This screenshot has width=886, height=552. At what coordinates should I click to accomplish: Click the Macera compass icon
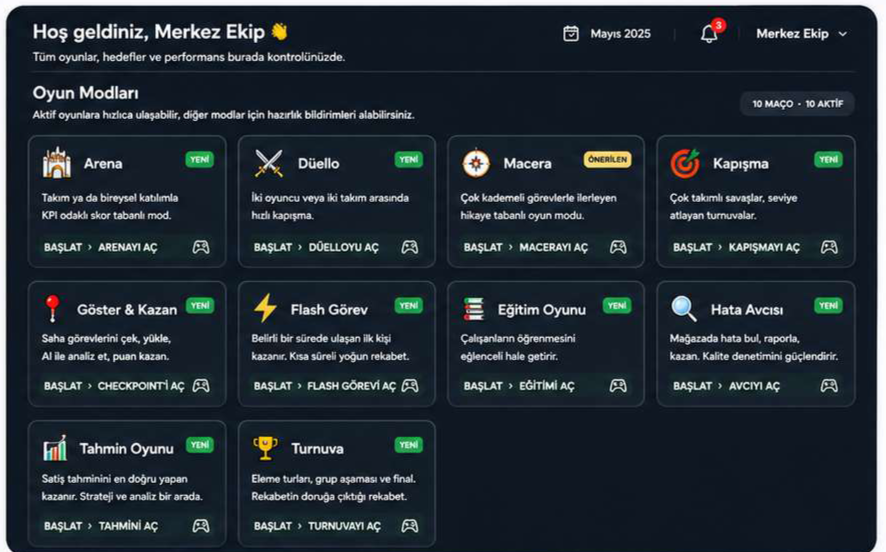pos(476,163)
